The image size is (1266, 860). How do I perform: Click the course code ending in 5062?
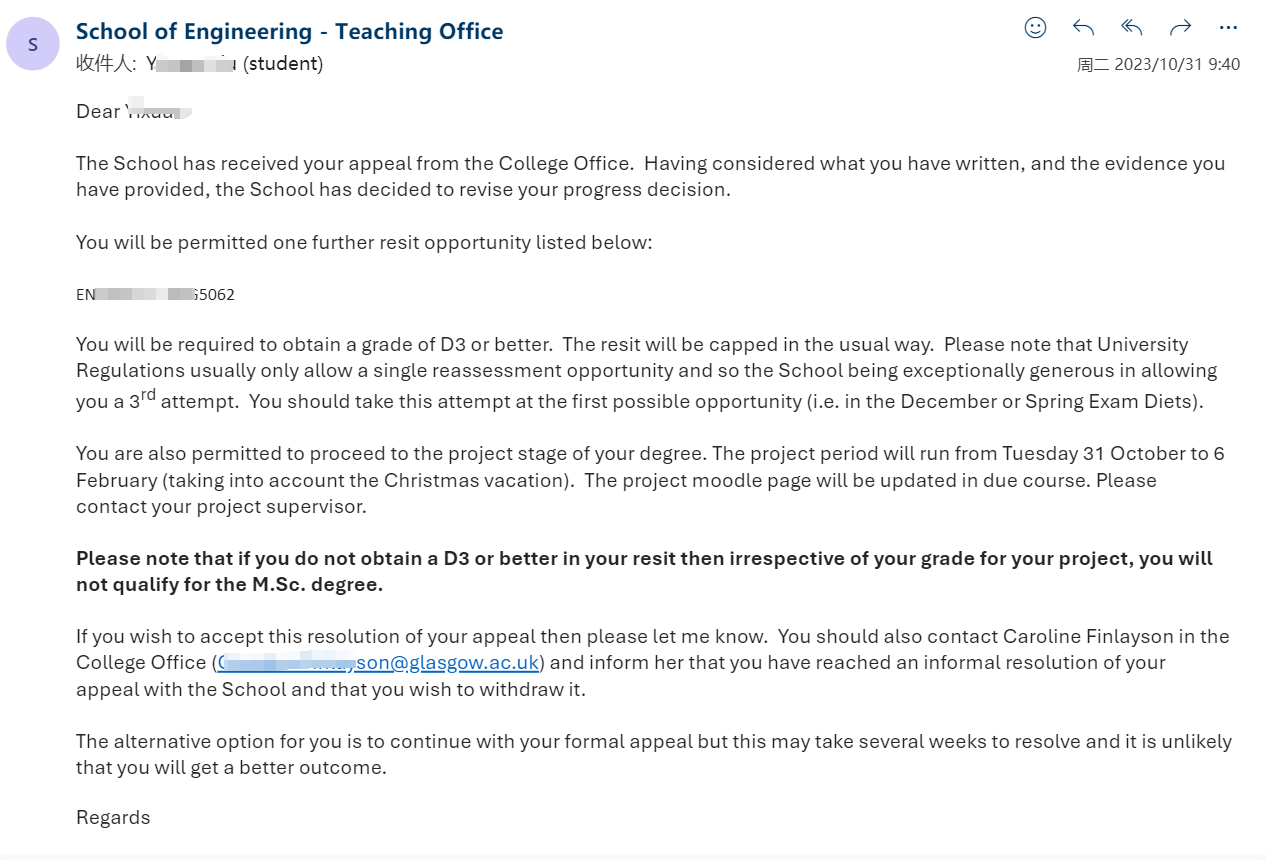pyautogui.click(x=156, y=295)
